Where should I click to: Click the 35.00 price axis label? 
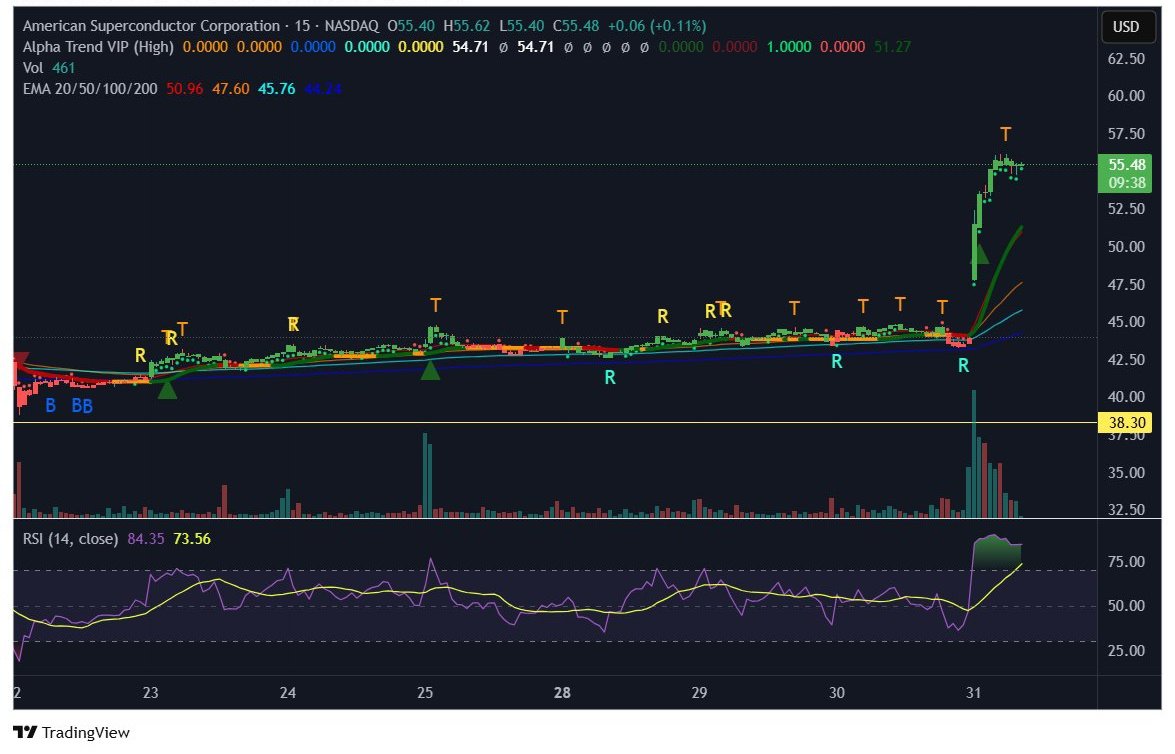point(1126,473)
